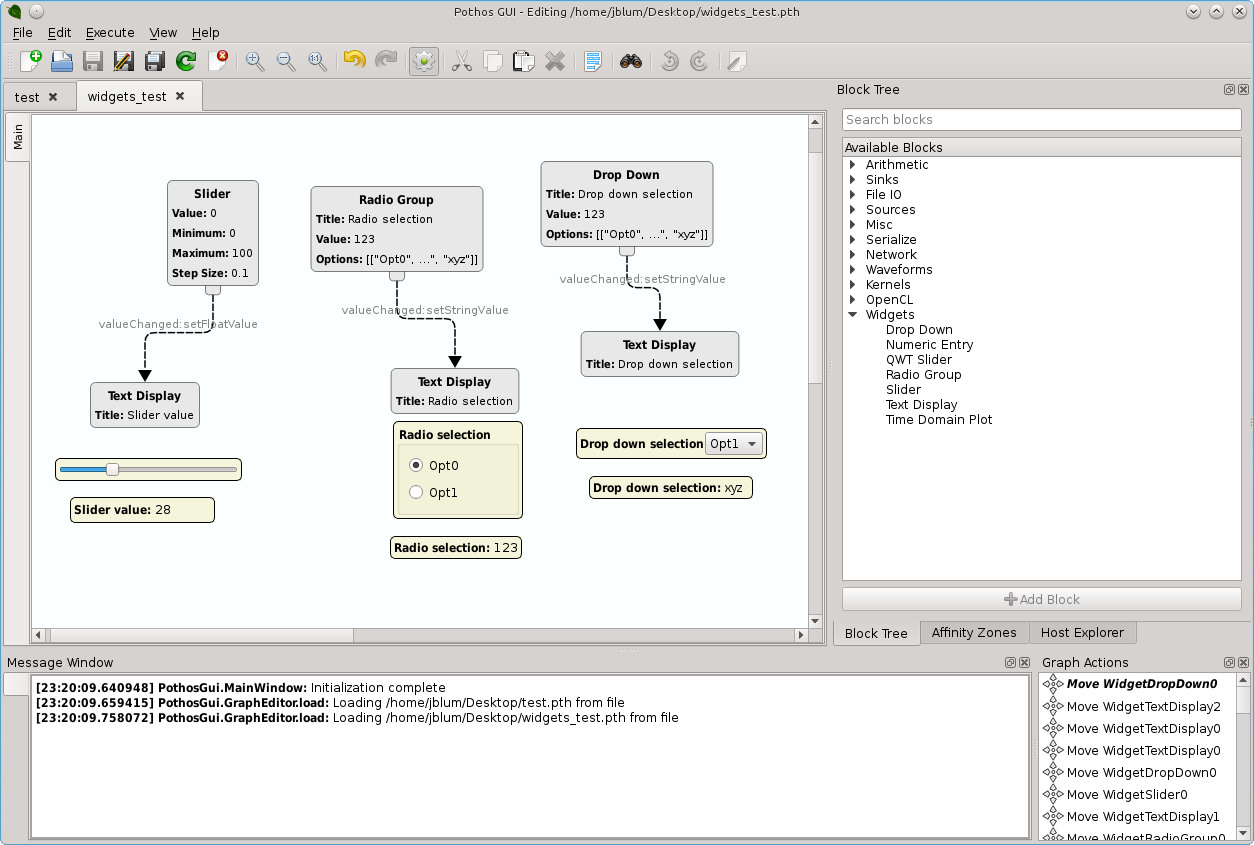Open the Edit menu

point(59,33)
